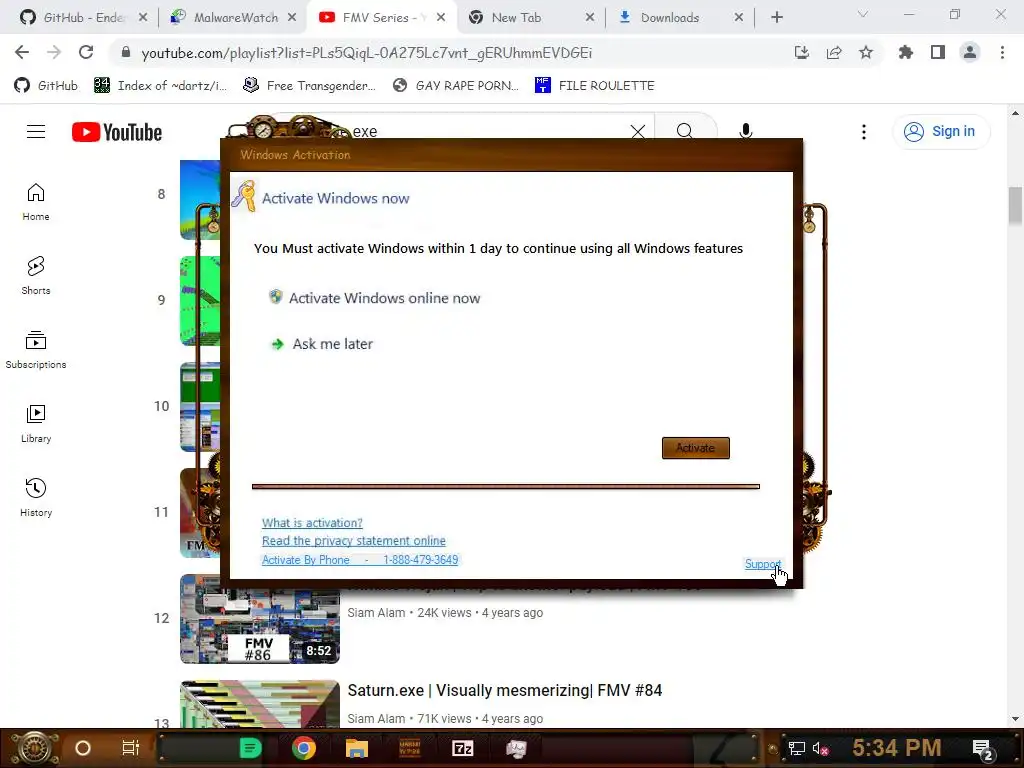The width and height of the screenshot is (1024, 768).
Task: Reload the current page
Action: [x=86, y=53]
